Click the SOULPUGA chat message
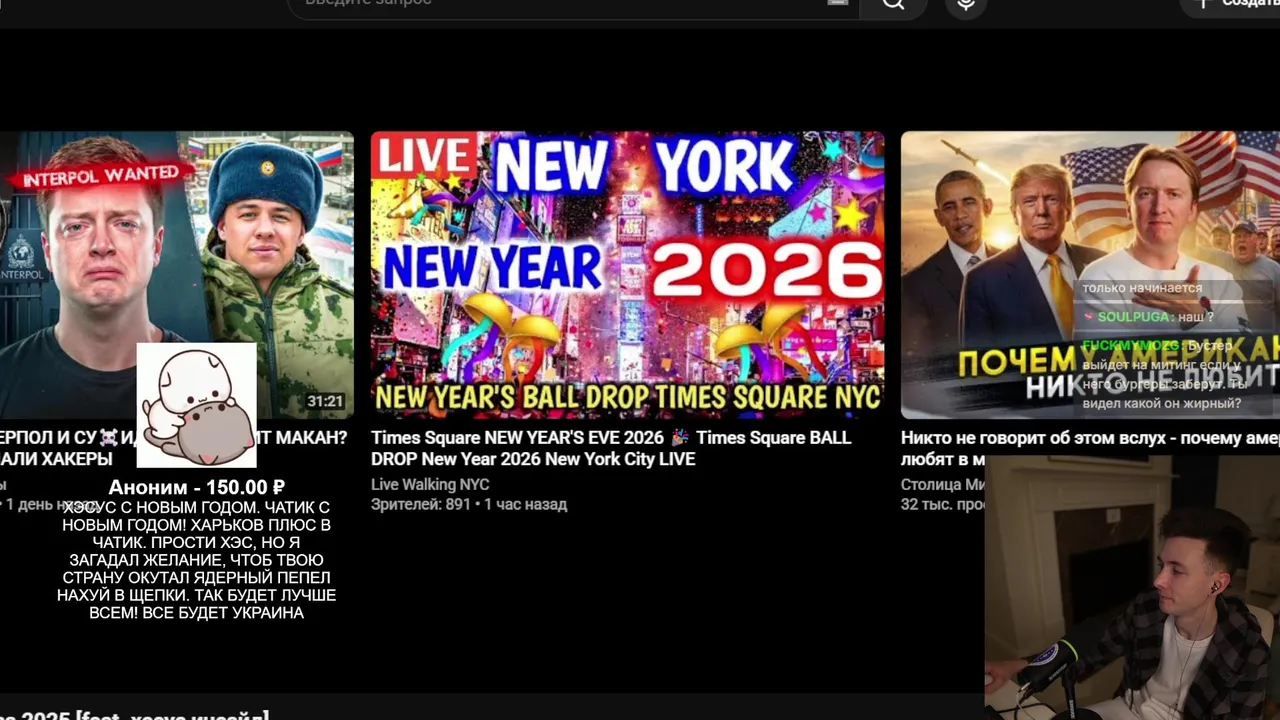The height and width of the screenshot is (720, 1280). click(x=1148, y=317)
